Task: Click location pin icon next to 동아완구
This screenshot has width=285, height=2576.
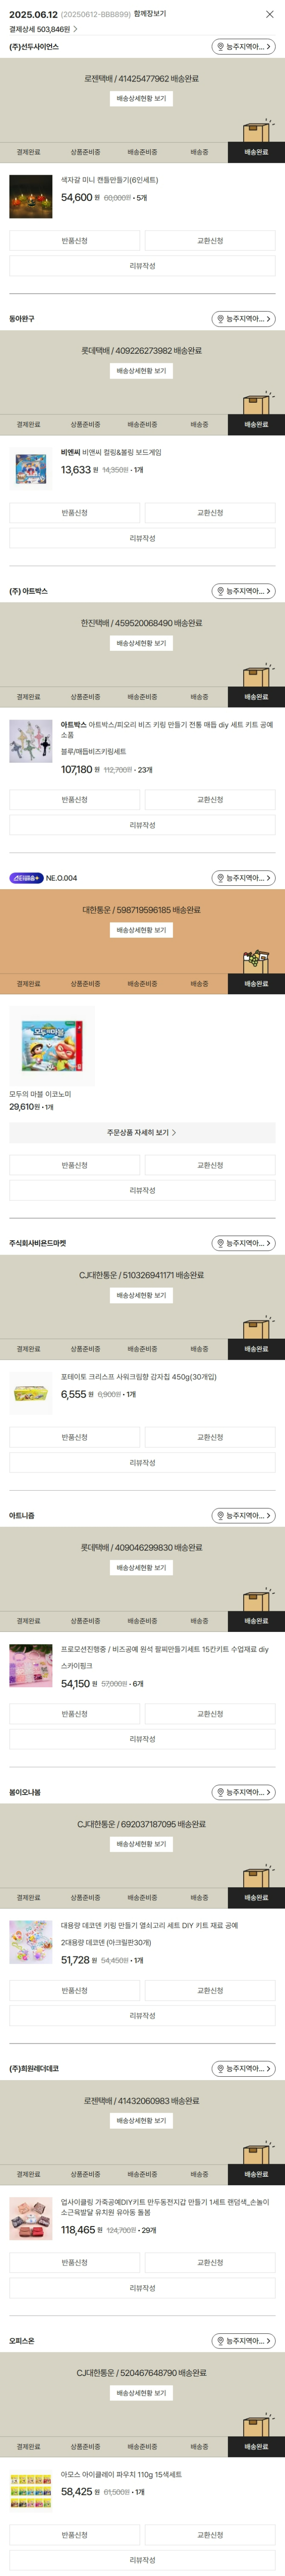Action: tap(221, 319)
